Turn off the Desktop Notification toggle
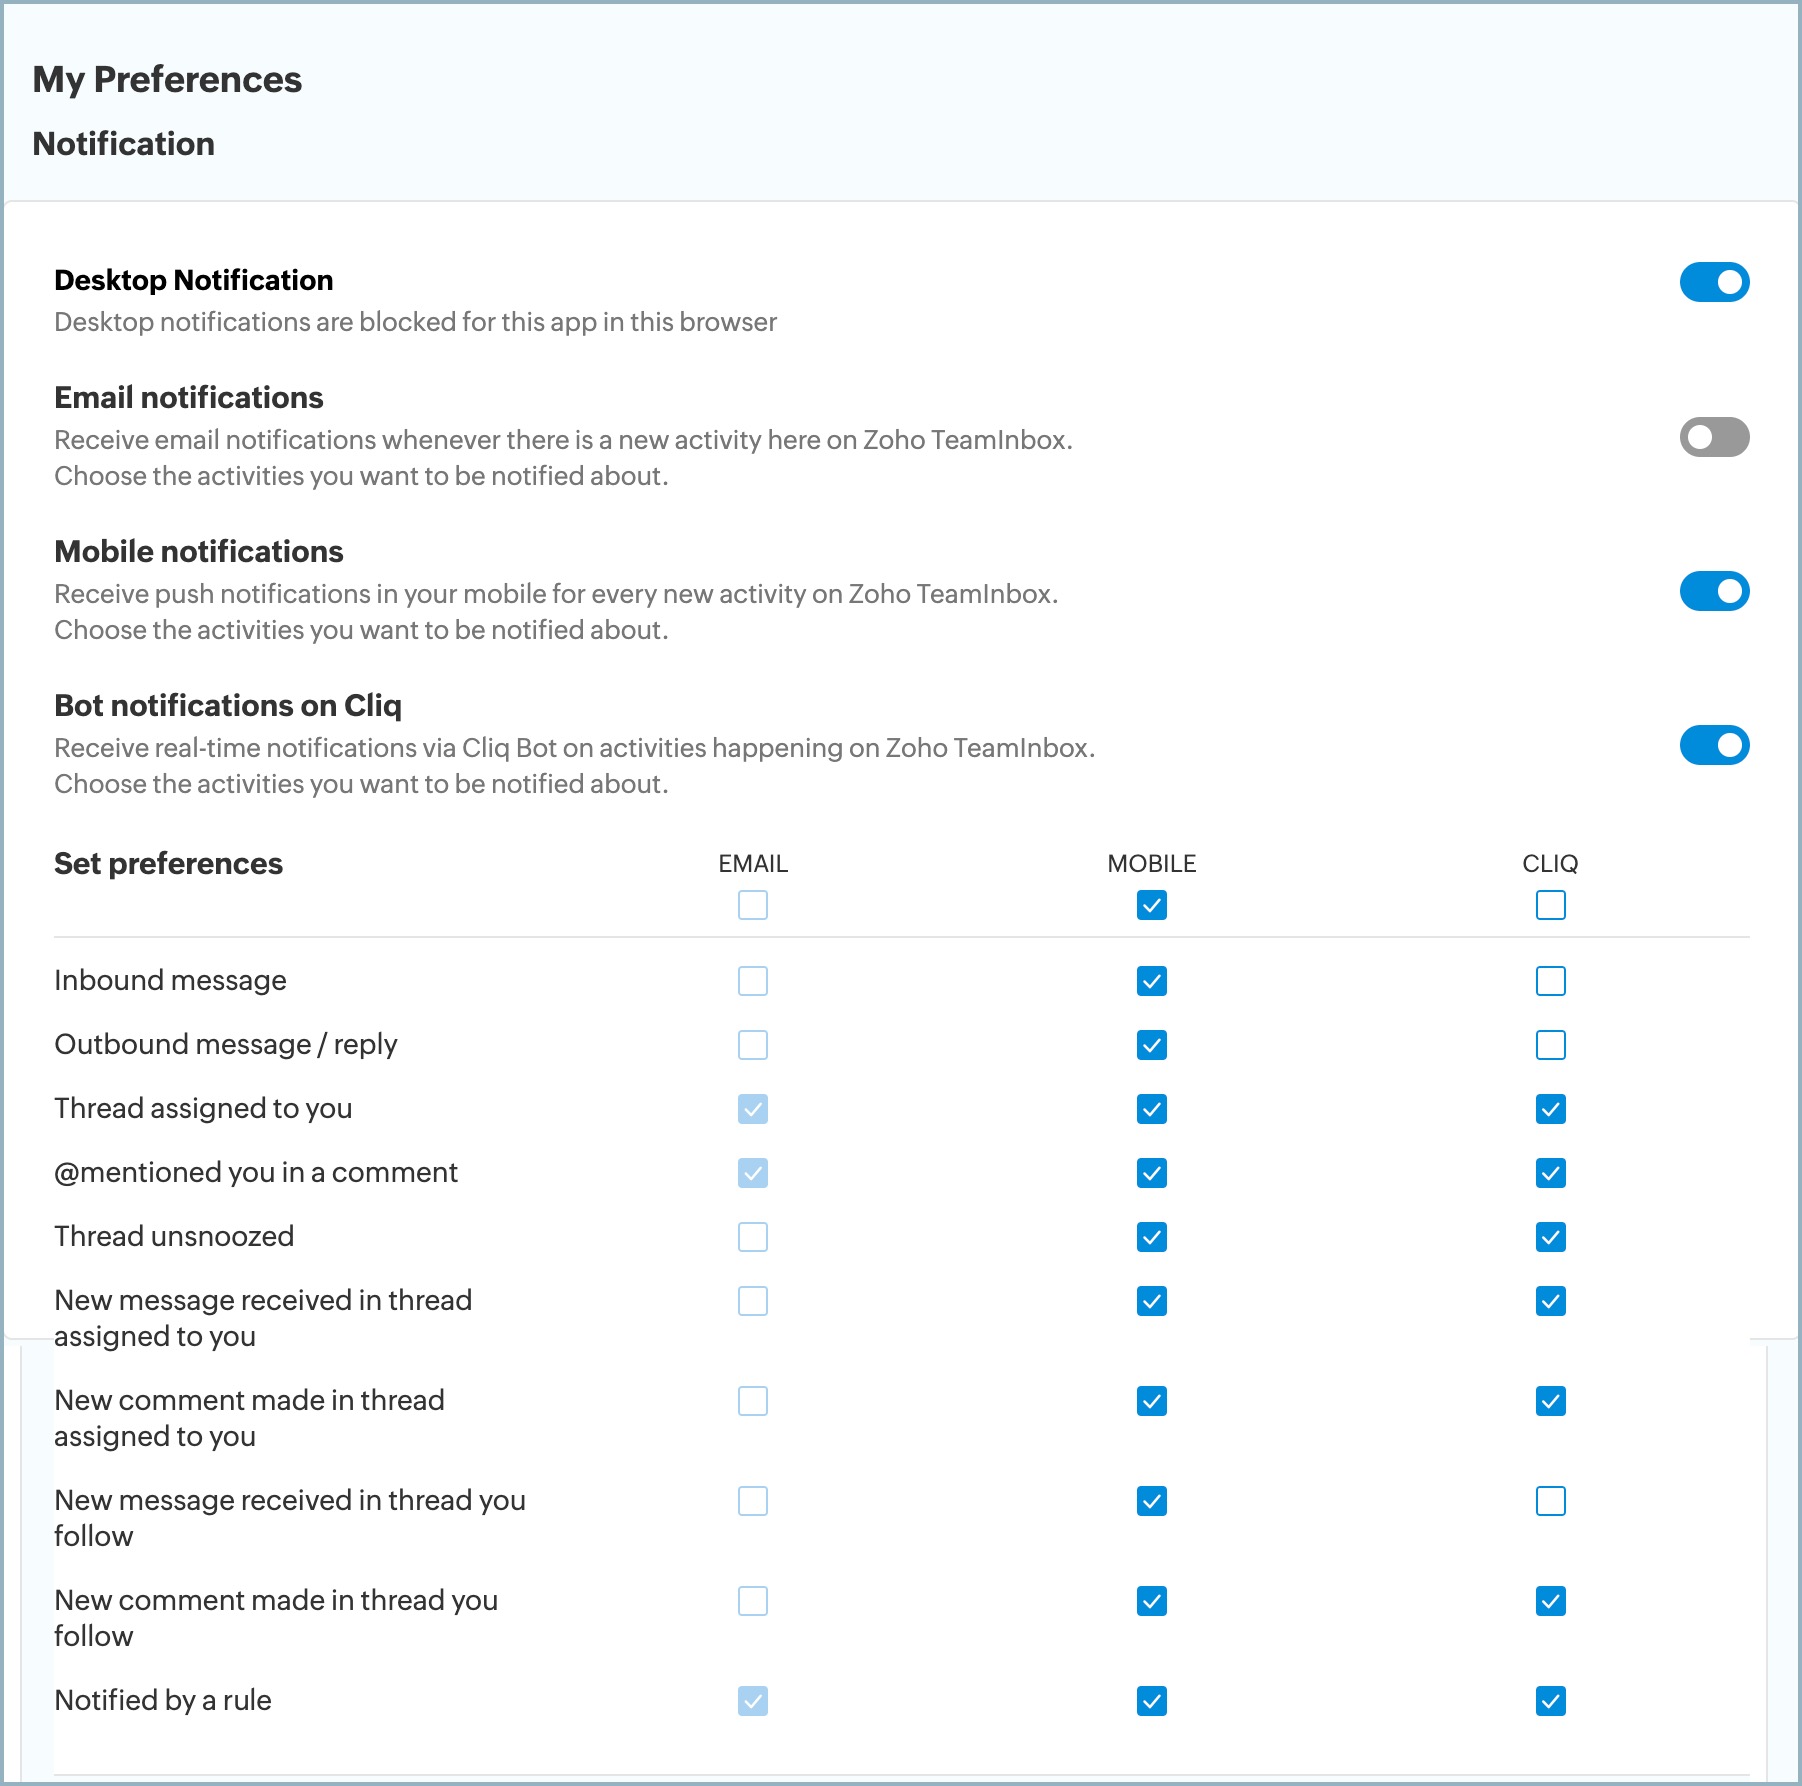The height and width of the screenshot is (1786, 1802). (x=1714, y=282)
